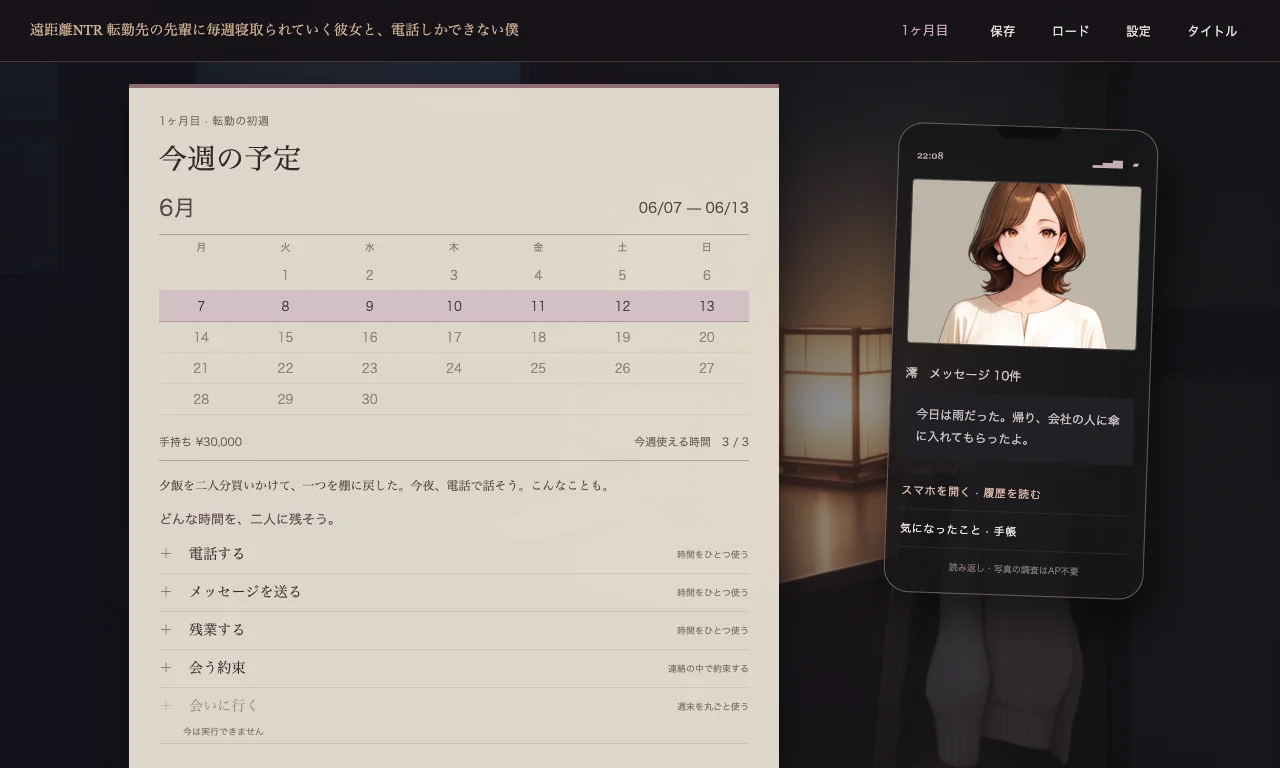Click the 22:08 clock on the phone
Viewport: 1280px width, 768px height.
[x=930, y=156]
